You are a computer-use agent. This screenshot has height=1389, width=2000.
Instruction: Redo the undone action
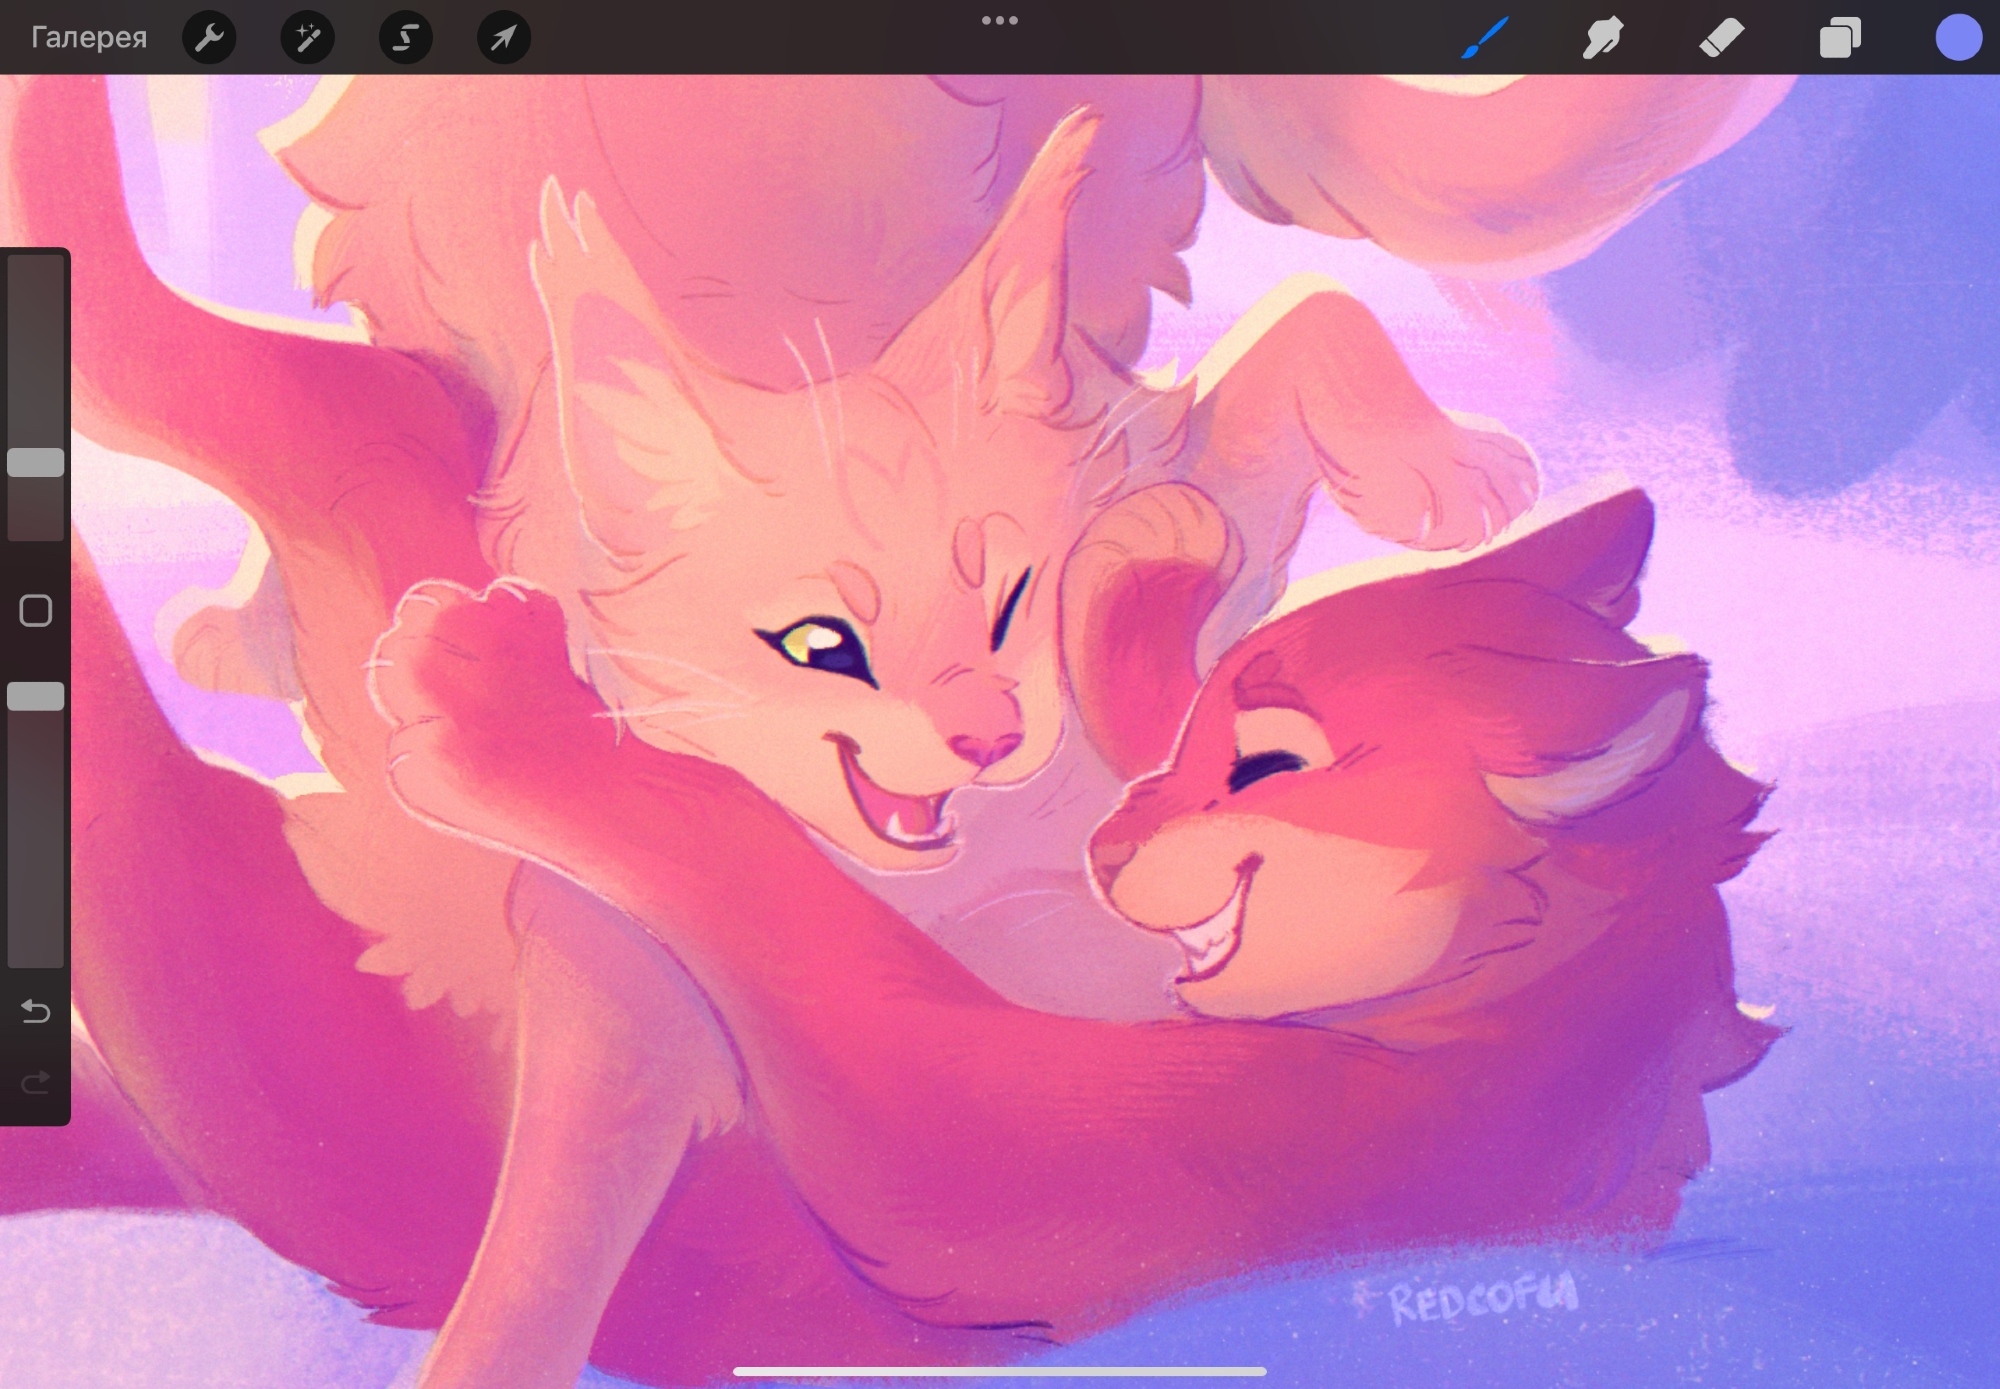[36, 1082]
